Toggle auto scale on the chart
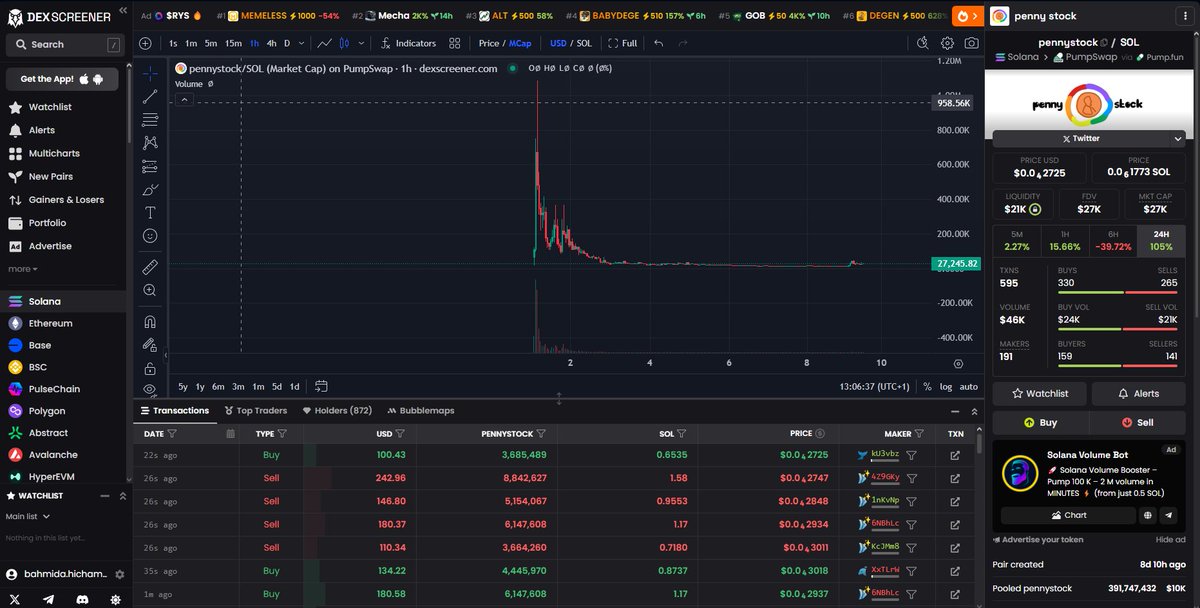 pyautogui.click(x=969, y=386)
